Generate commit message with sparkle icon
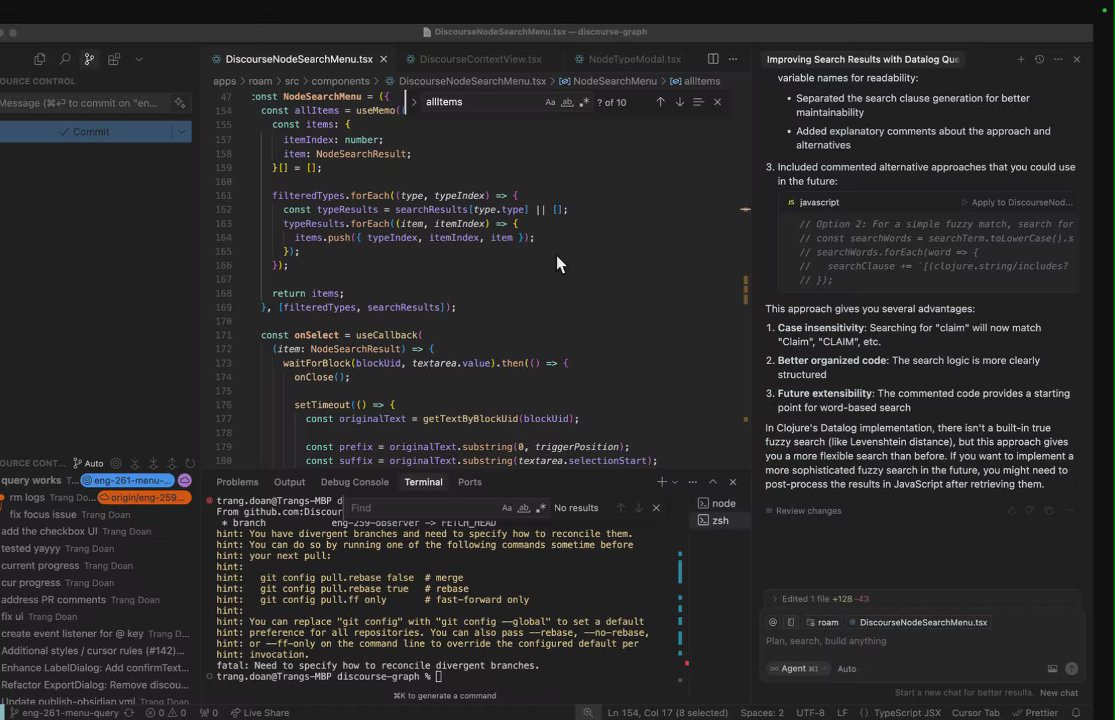This screenshot has width=1115, height=720. click(x=180, y=103)
